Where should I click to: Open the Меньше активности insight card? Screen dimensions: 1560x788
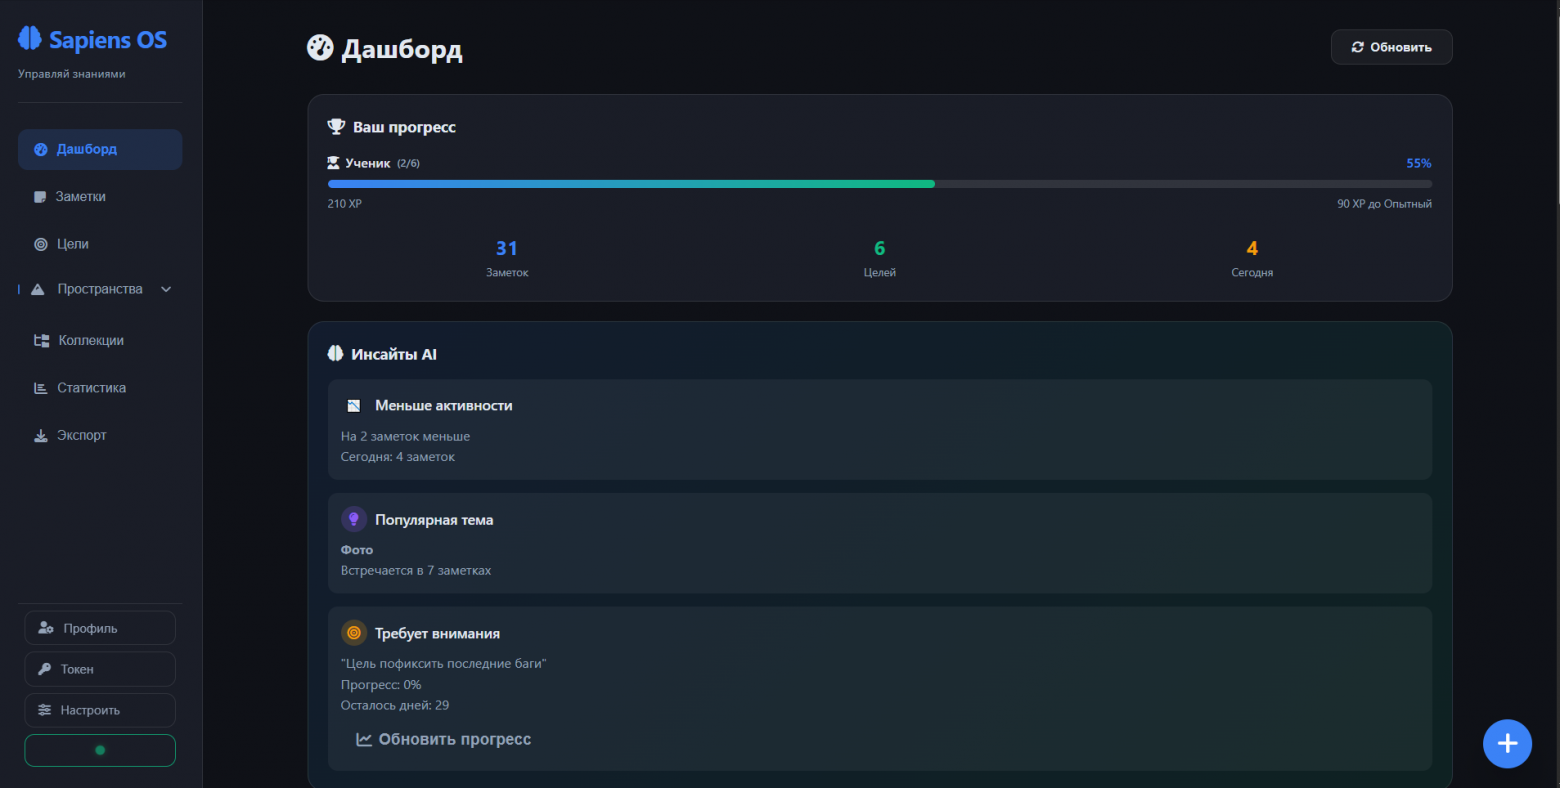point(879,430)
